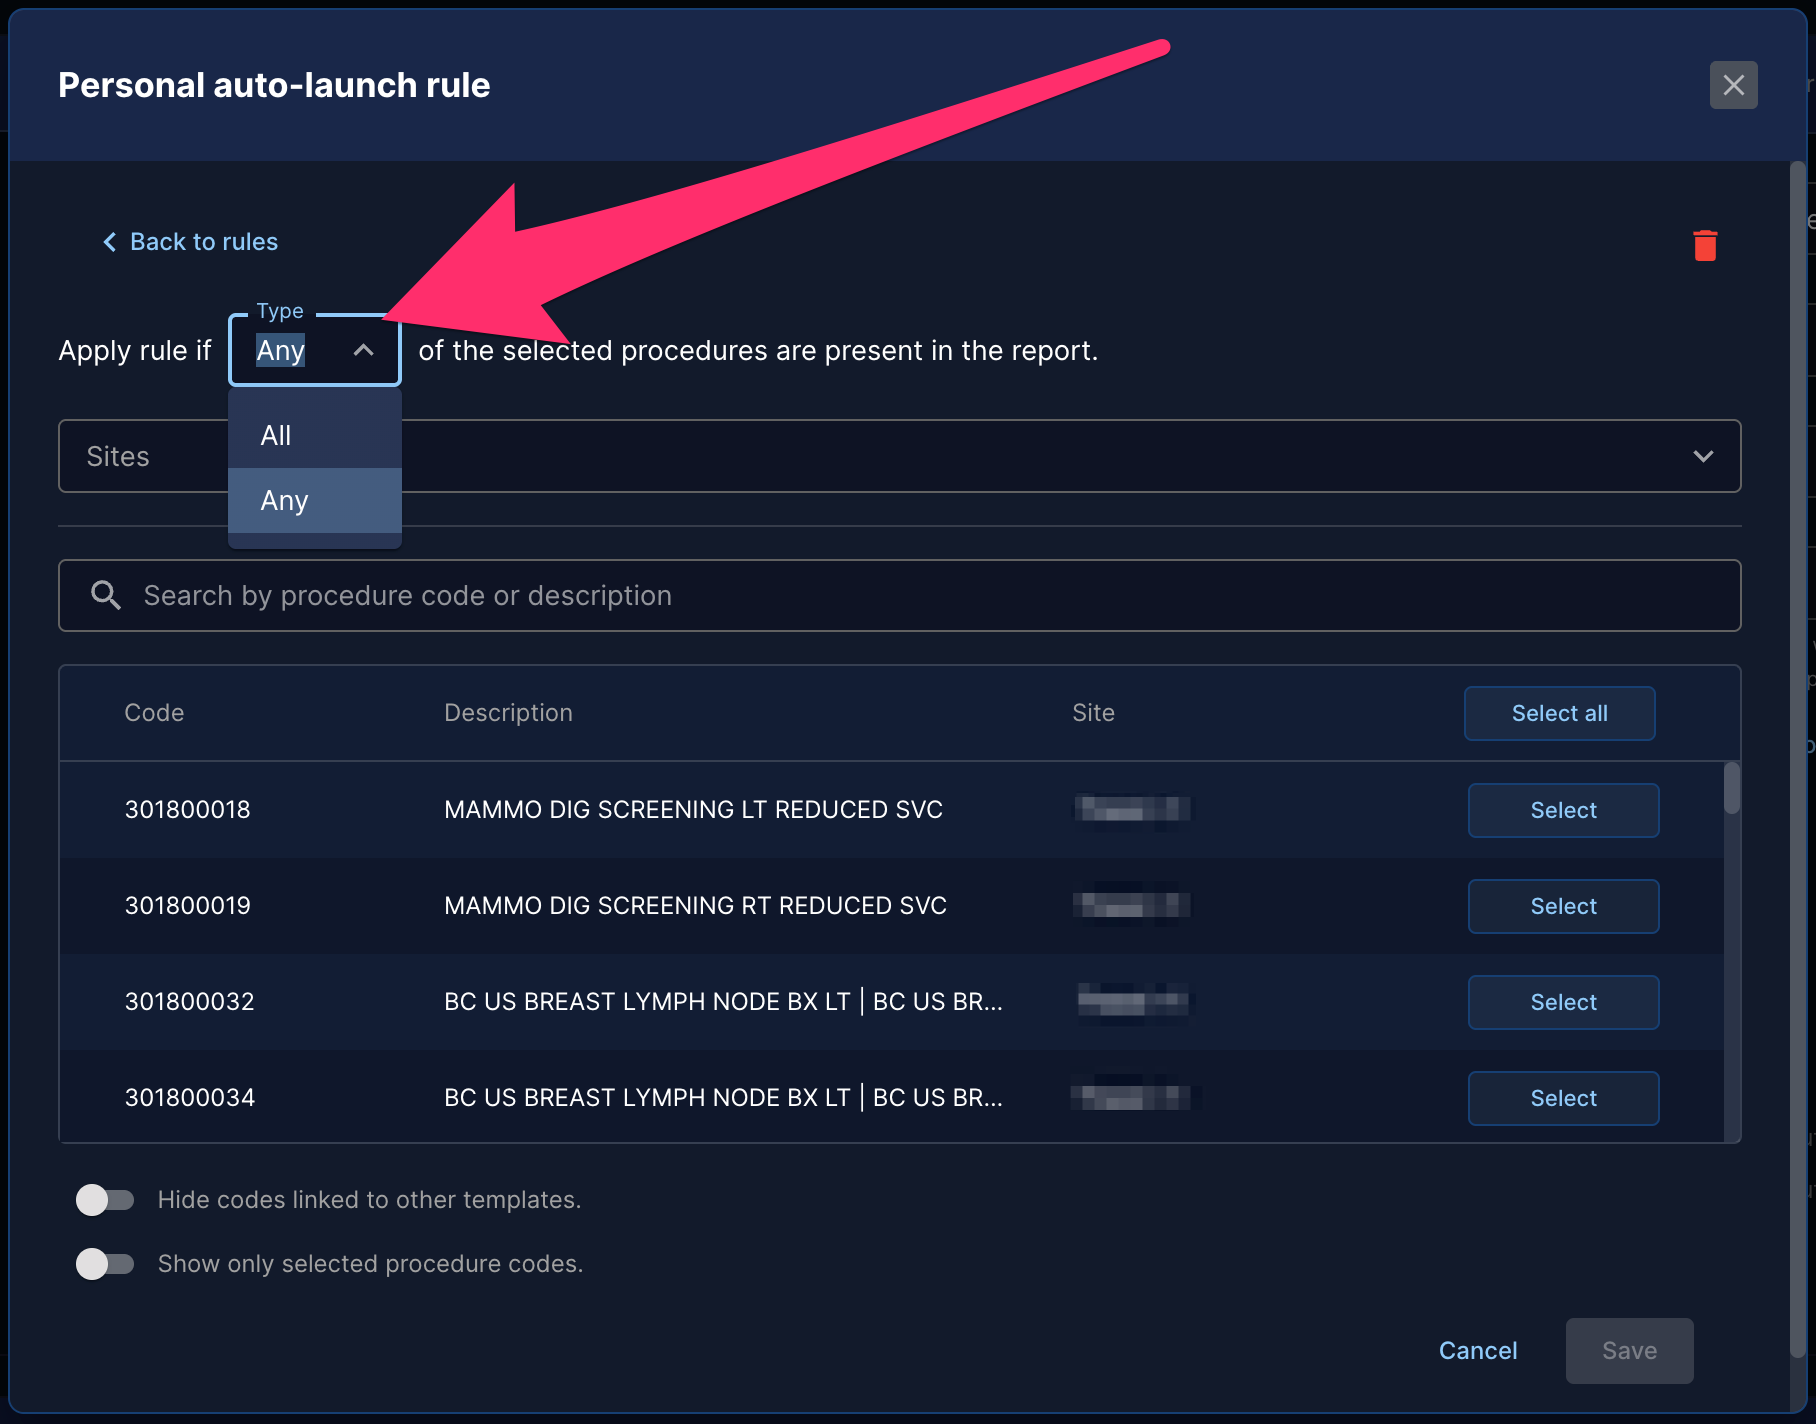Expand the Sites dropdown arrow
This screenshot has width=1816, height=1424.
1703,456
